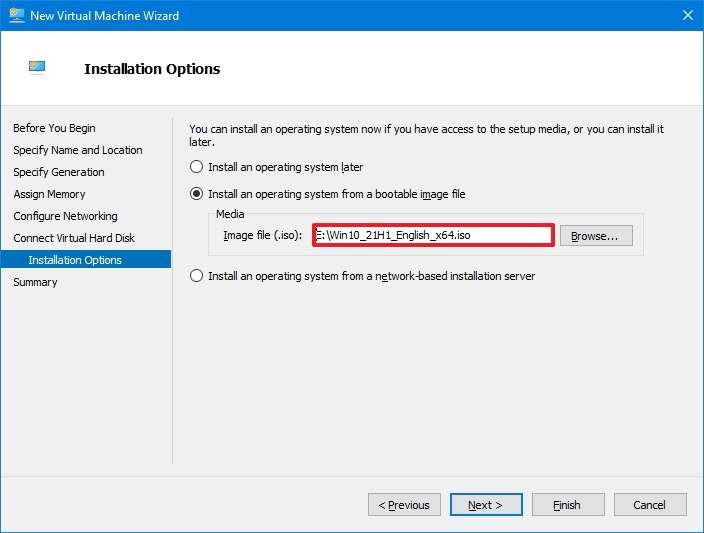Jump to Specify Generation step
This screenshot has width=704, height=533.
(x=59, y=172)
